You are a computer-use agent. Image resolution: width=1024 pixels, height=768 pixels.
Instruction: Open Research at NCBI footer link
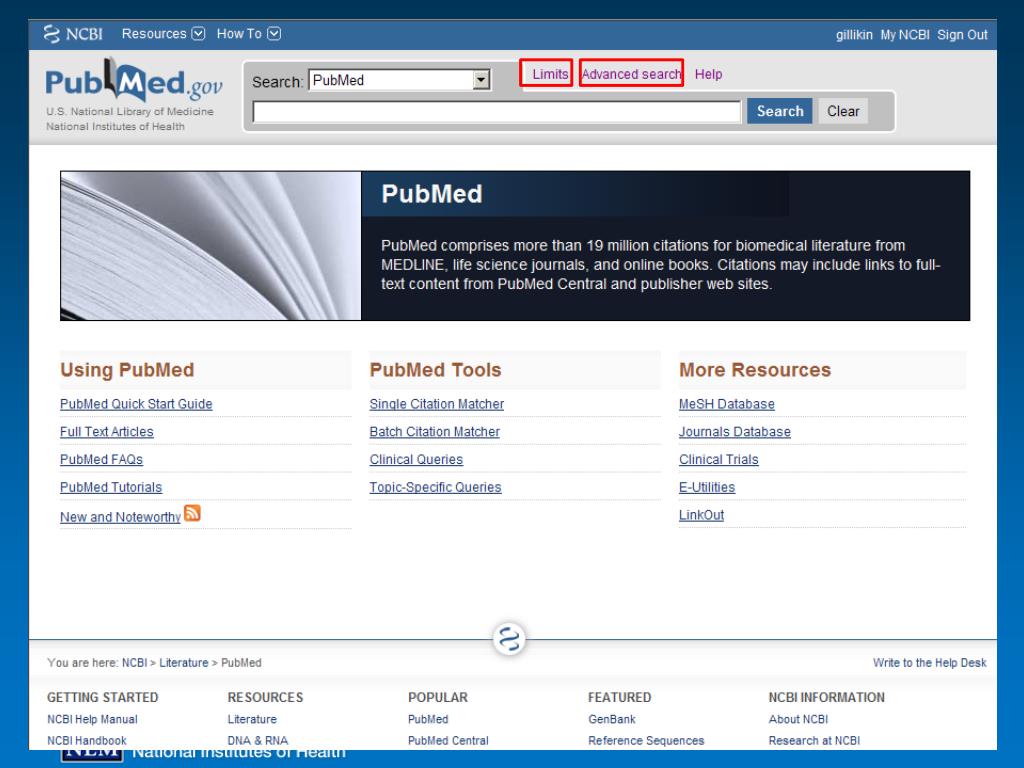[814, 741]
